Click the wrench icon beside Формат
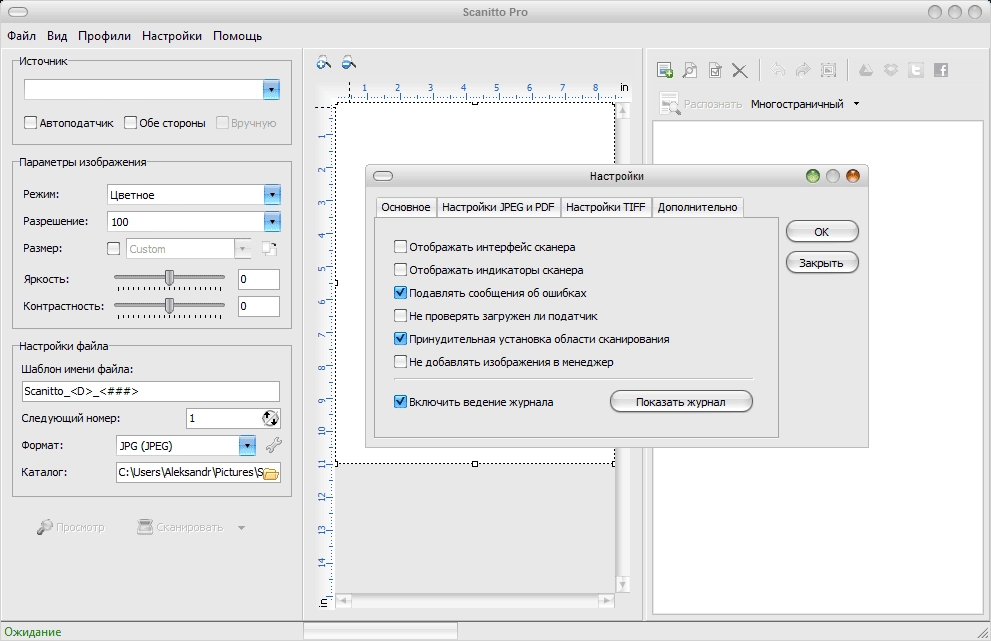 coord(274,445)
